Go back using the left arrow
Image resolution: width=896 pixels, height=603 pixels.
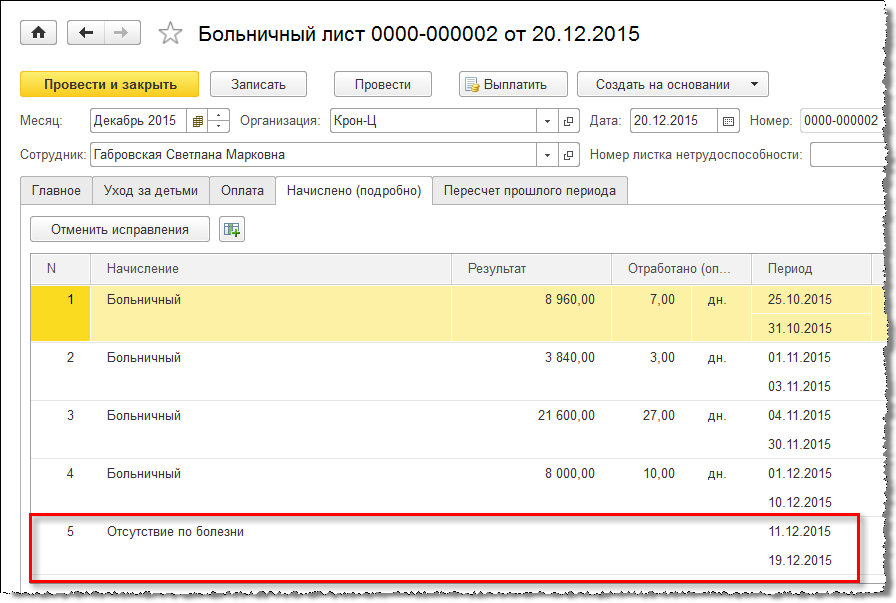86,33
